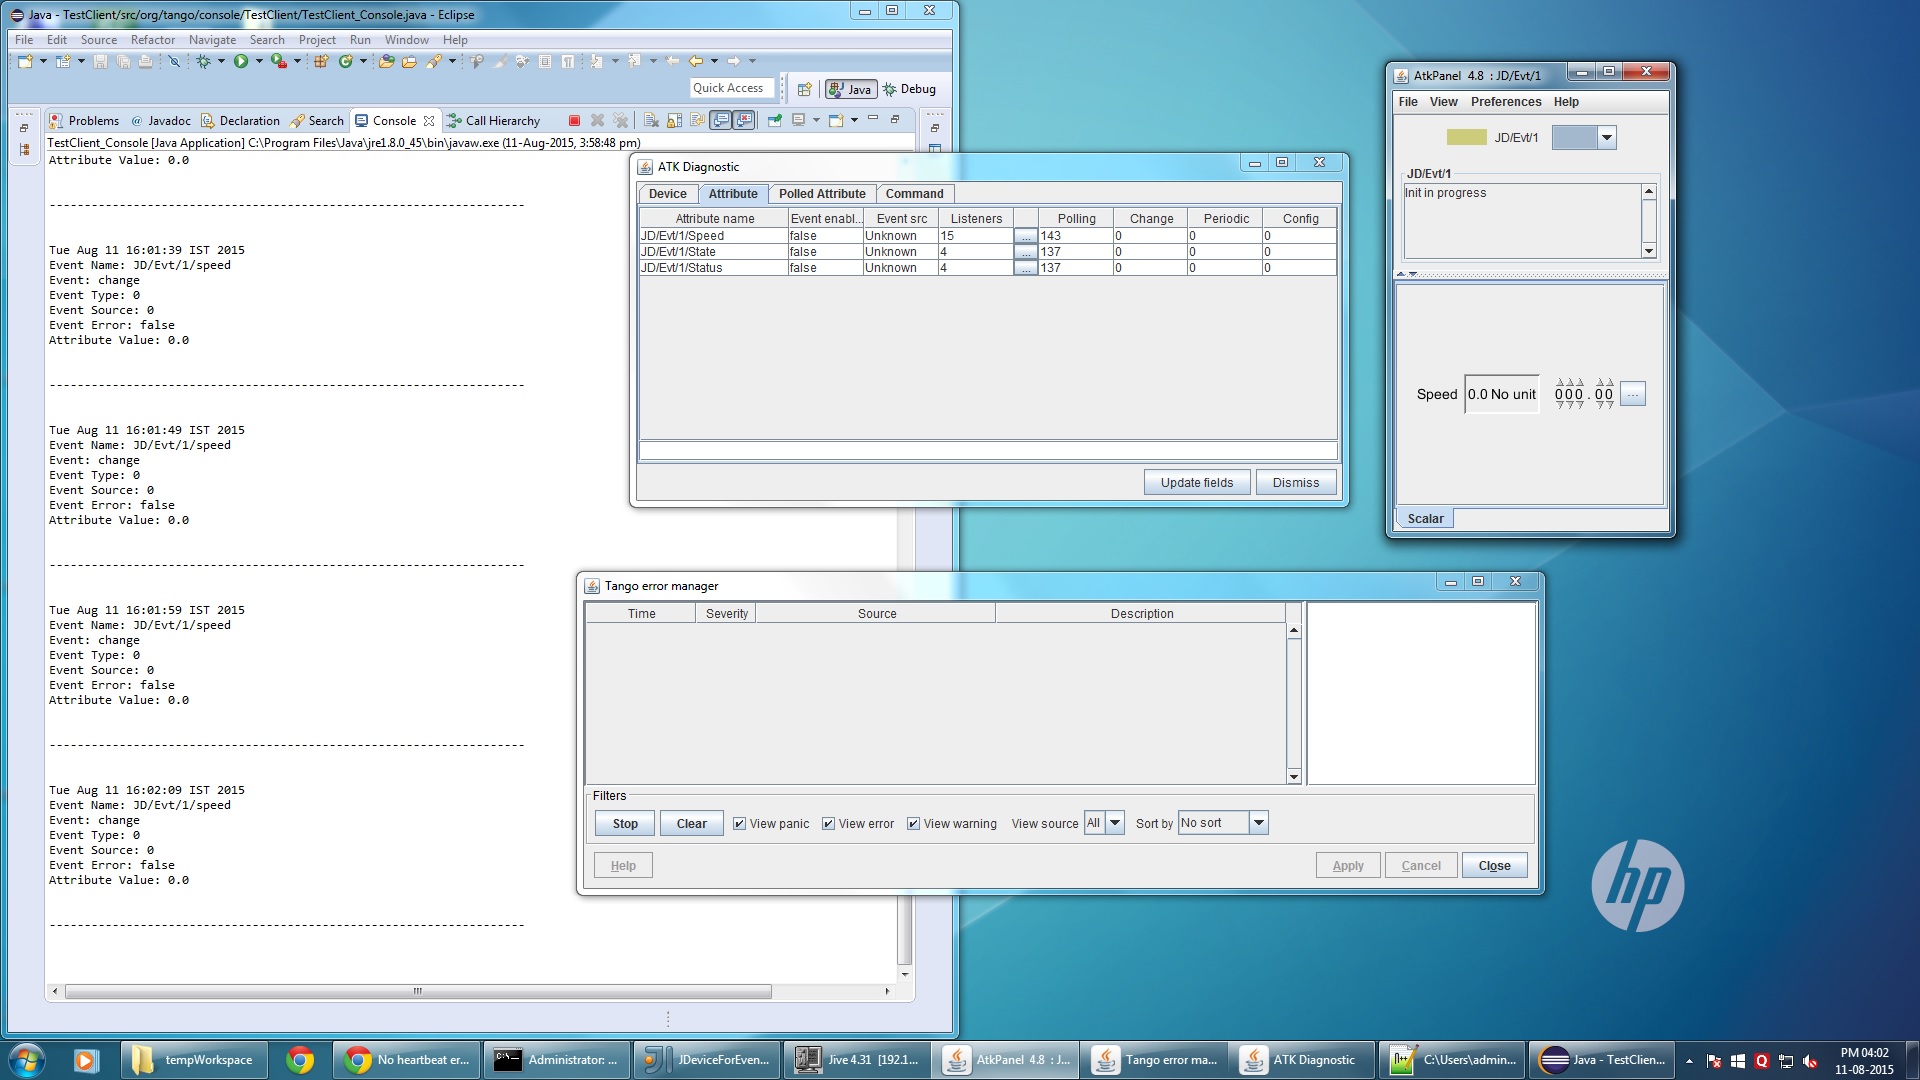Click the Dismiss button in ATK Diagnostic
Image resolution: width=1920 pixels, height=1080 pixels.
point(1296,483)
